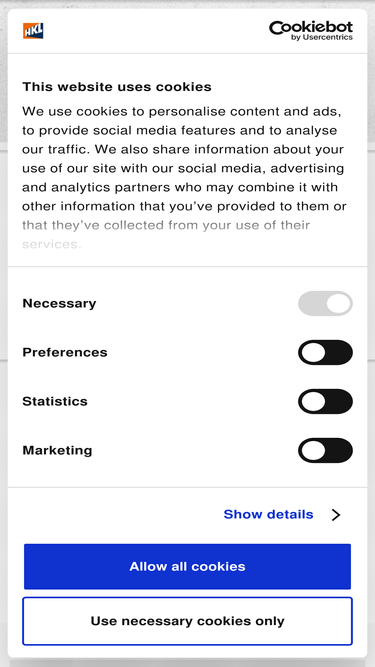Open the Cookiebot by Usercentrics logo
This screenshot has height=667, width=375.
[311, 31]
